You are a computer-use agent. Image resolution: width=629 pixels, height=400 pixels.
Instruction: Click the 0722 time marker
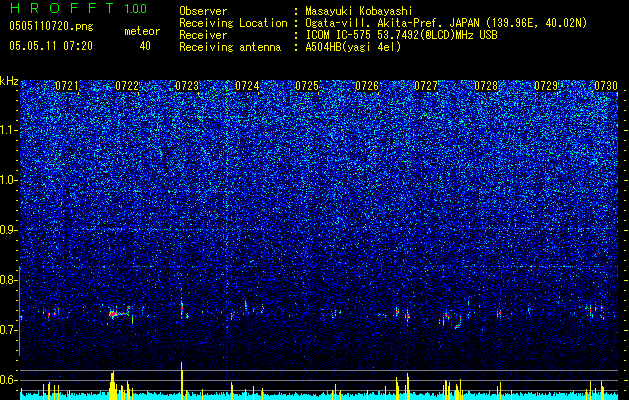pos(127,86)
